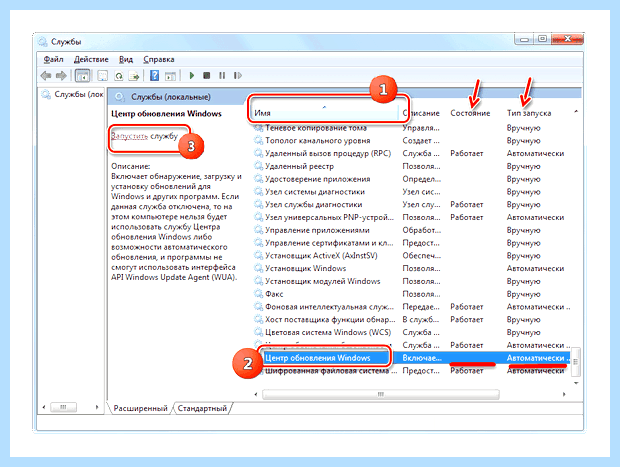Viewport: 620px width, 467px height.
Task: Click gear icon of Установщик Windows
Action: click(x=258, y=268)
